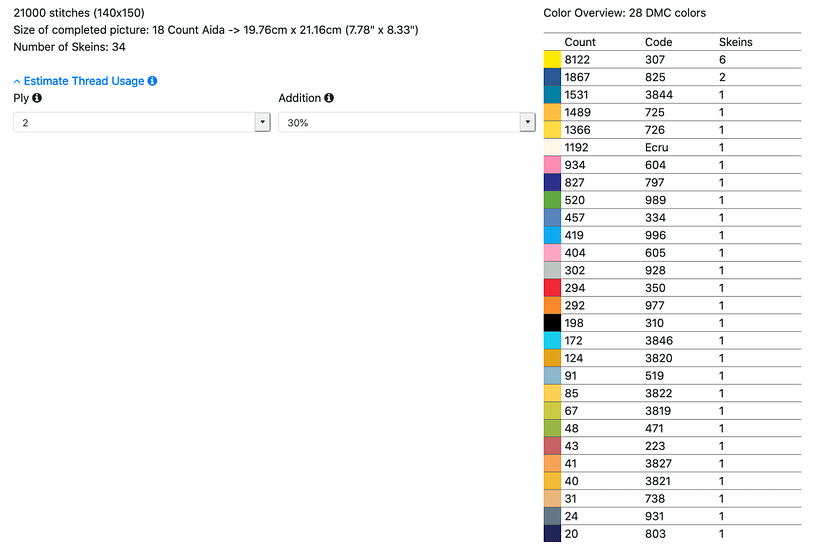
Task: Select the orange swatch for code 977
Action: coord(552,305)
